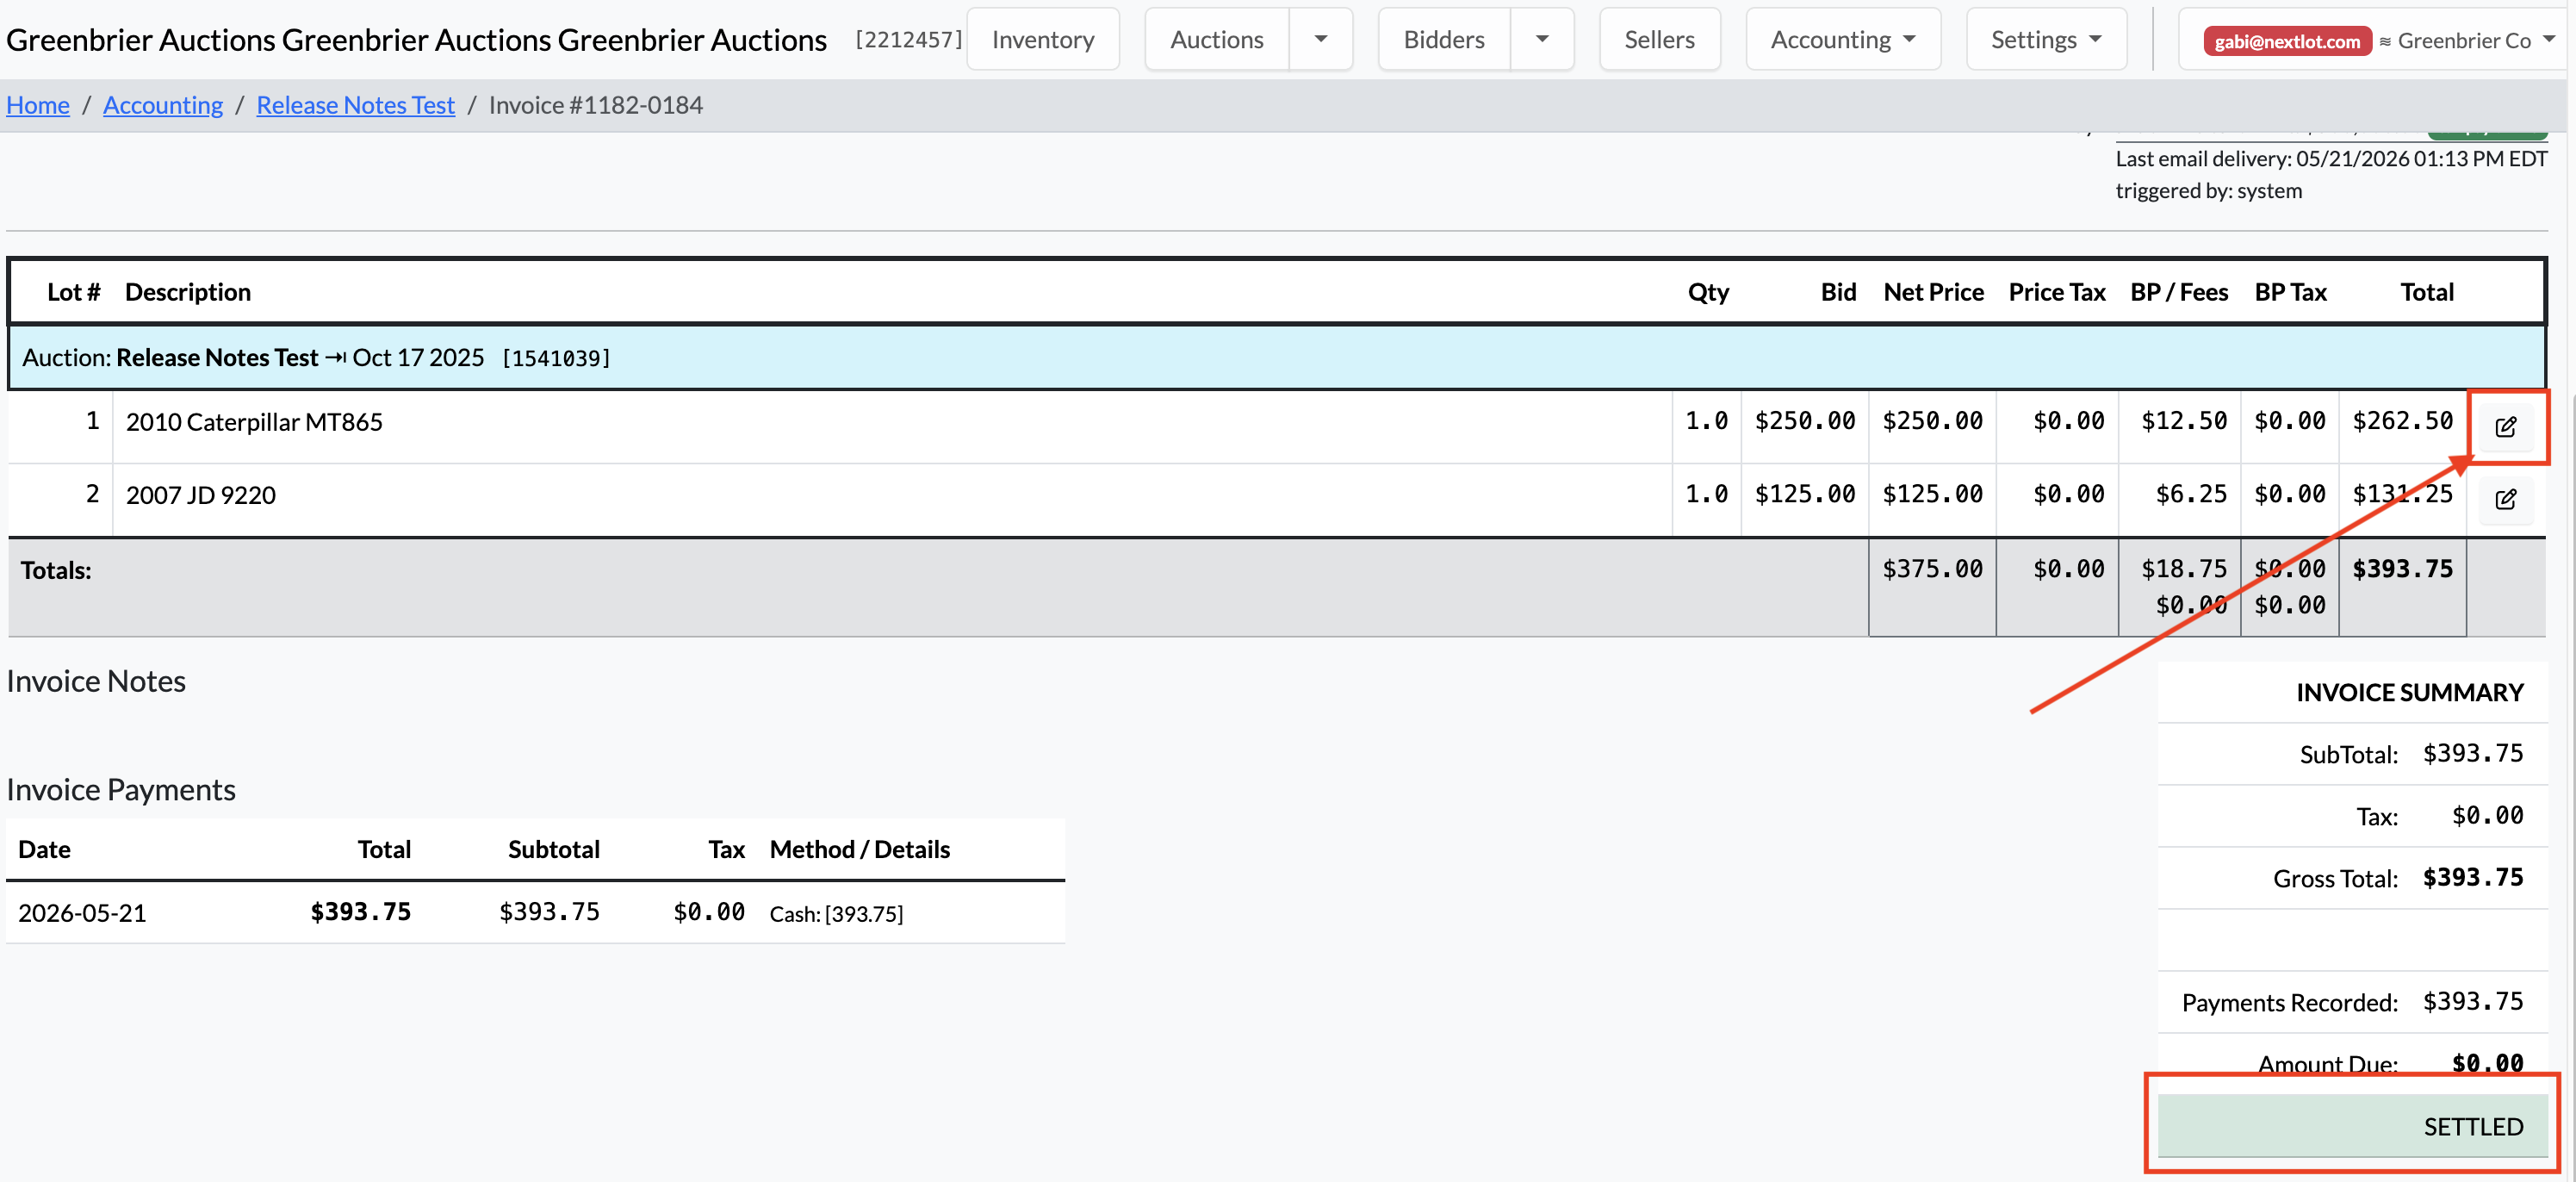Click the 2026-05-21 cash payment row
The image size is (2576, 1182).
535,912
